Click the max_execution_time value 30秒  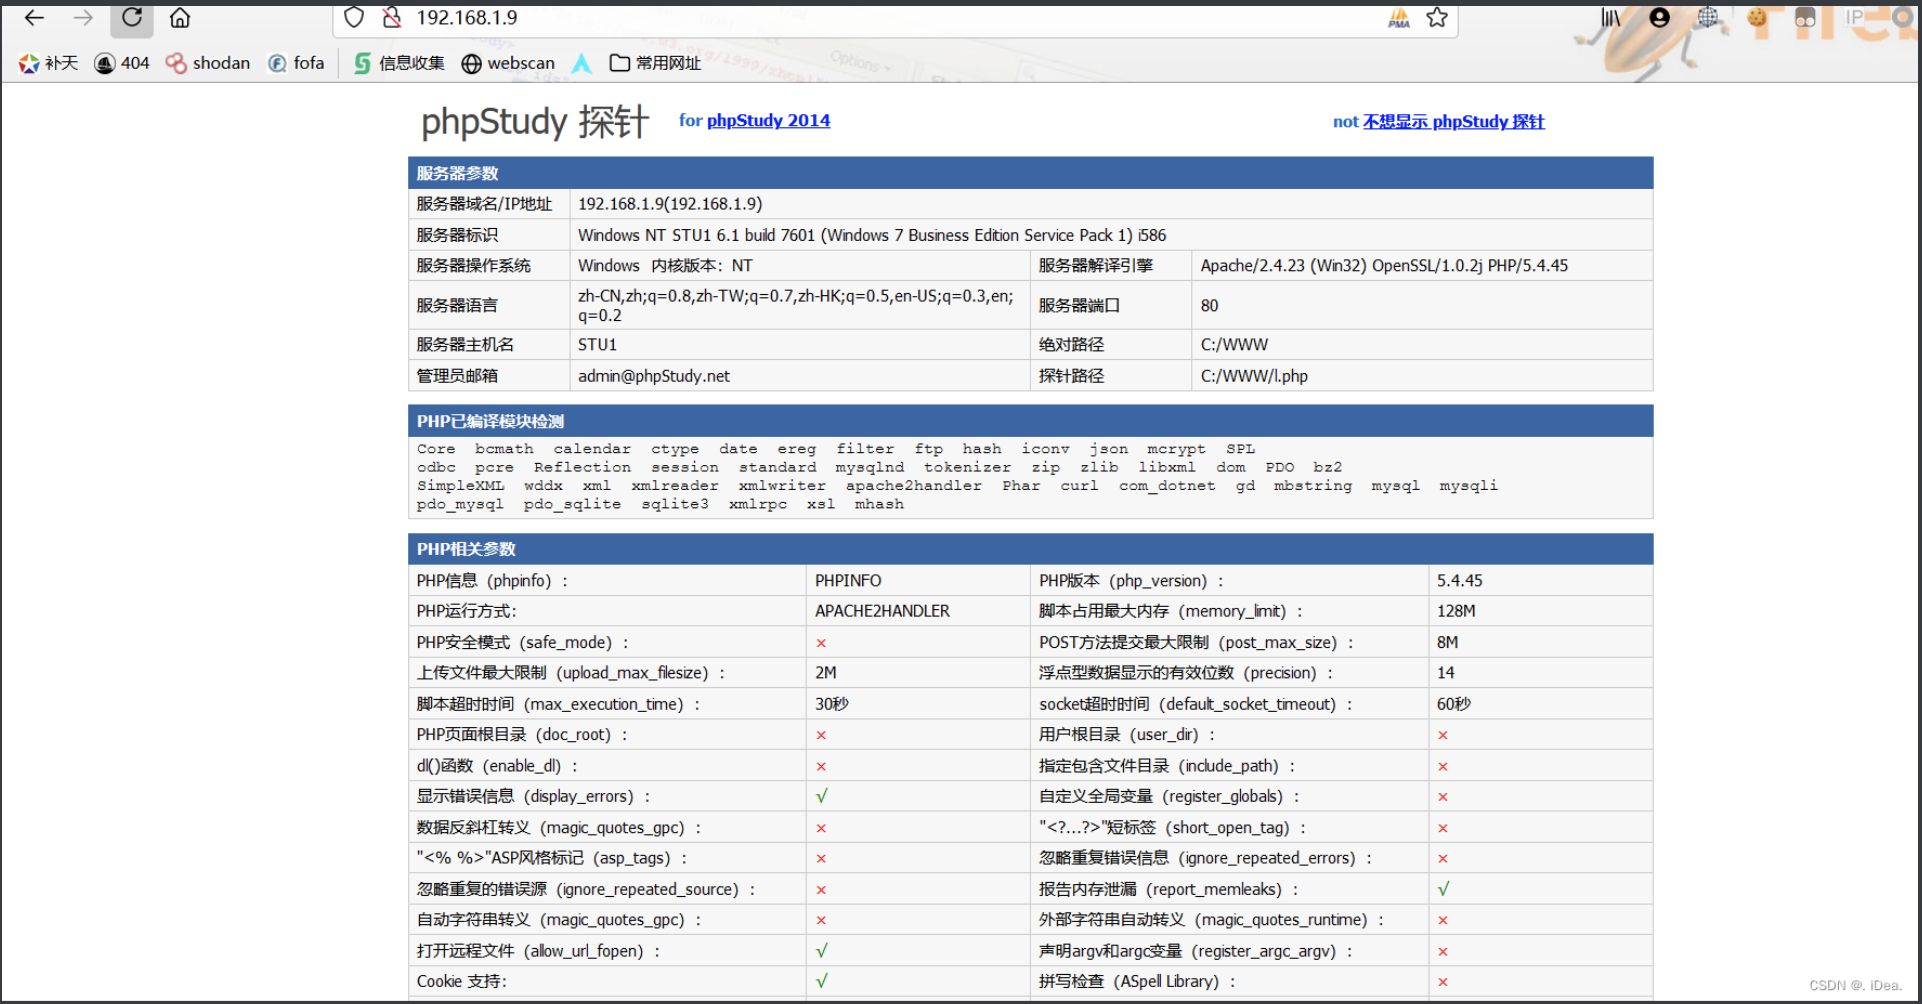click(x=832, y=704)
